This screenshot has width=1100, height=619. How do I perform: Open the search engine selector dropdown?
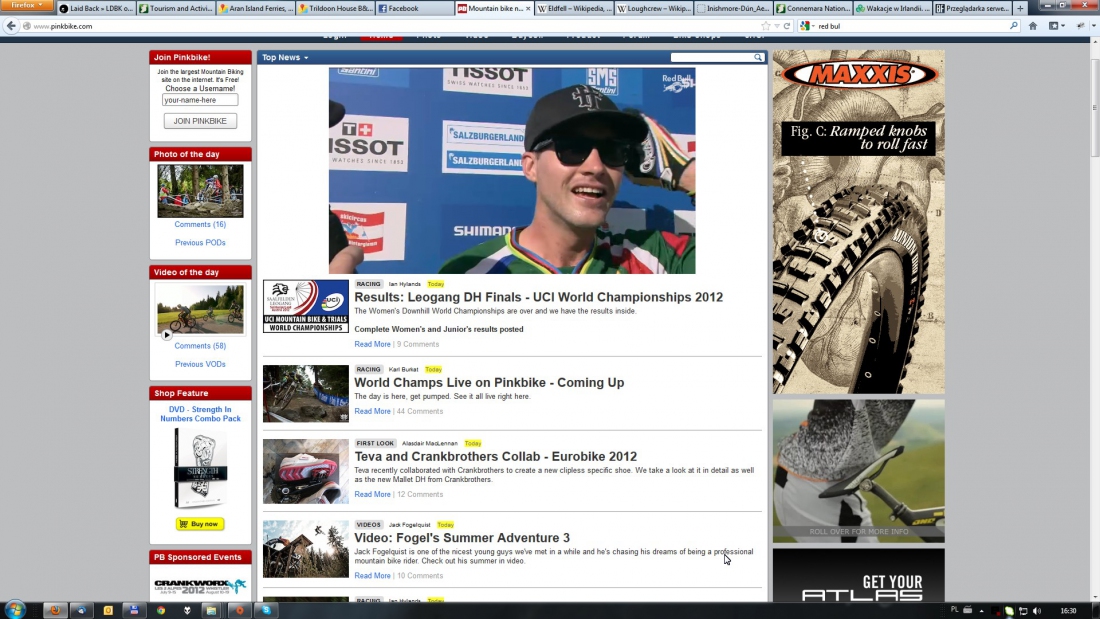807,26
